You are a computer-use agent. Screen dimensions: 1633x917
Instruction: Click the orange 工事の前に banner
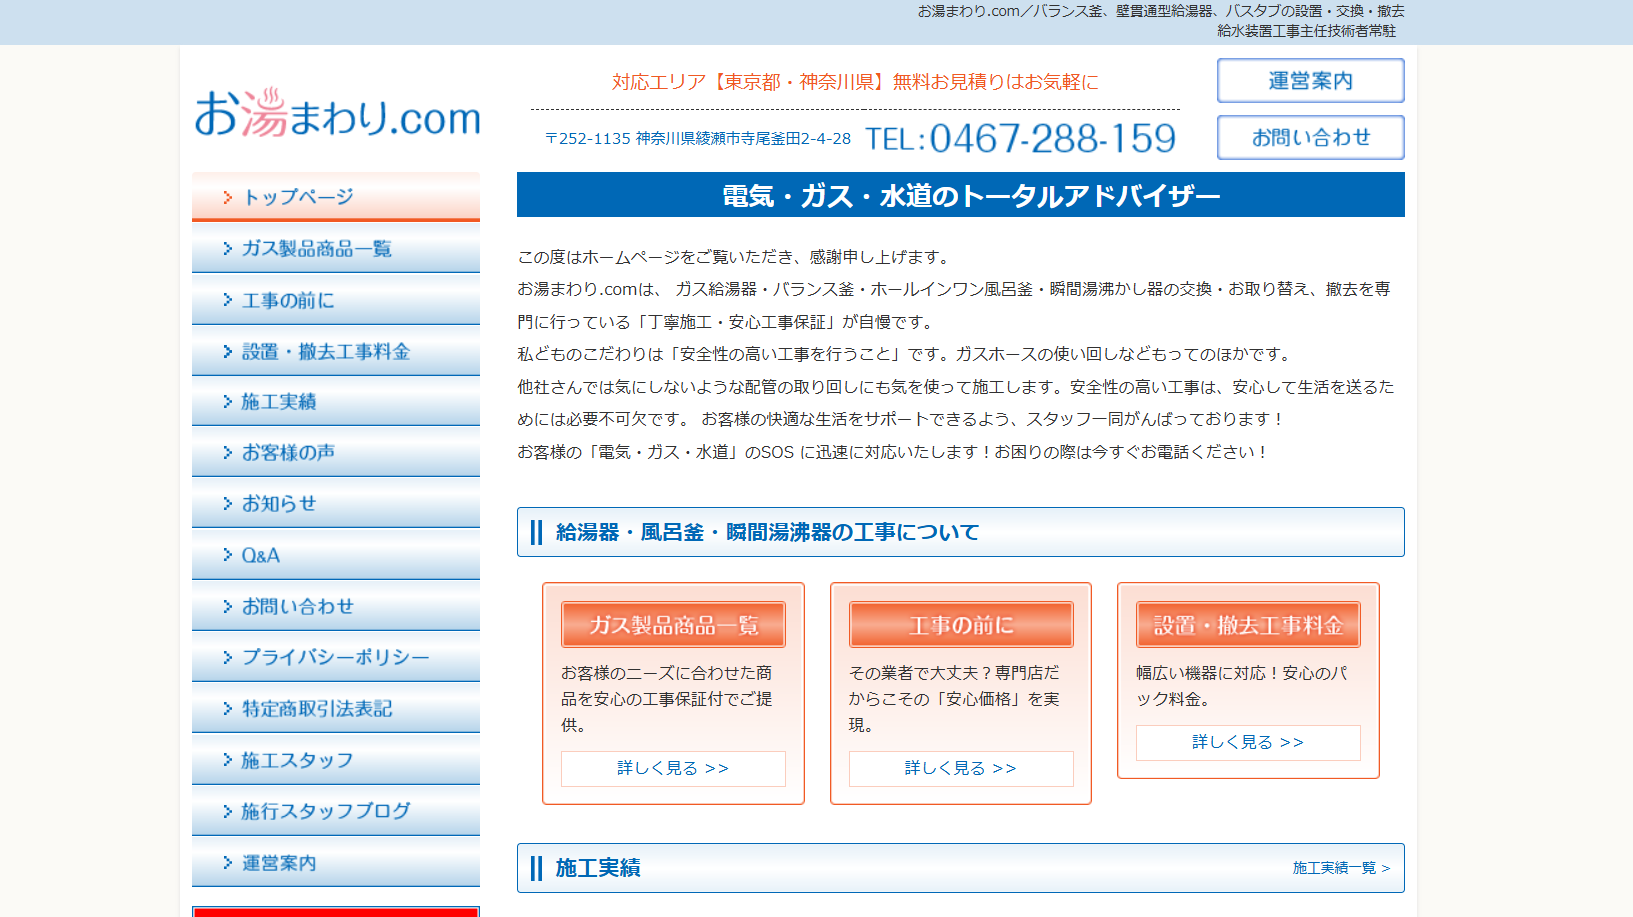tap(960, 625)
